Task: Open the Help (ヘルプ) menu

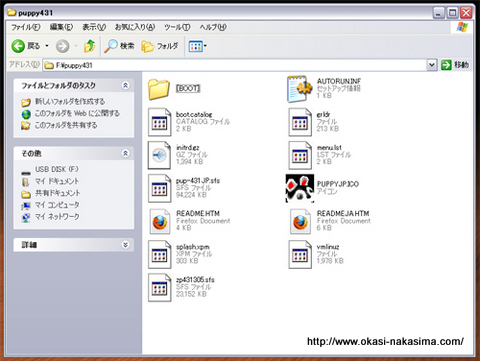Action: pos(213,27)
